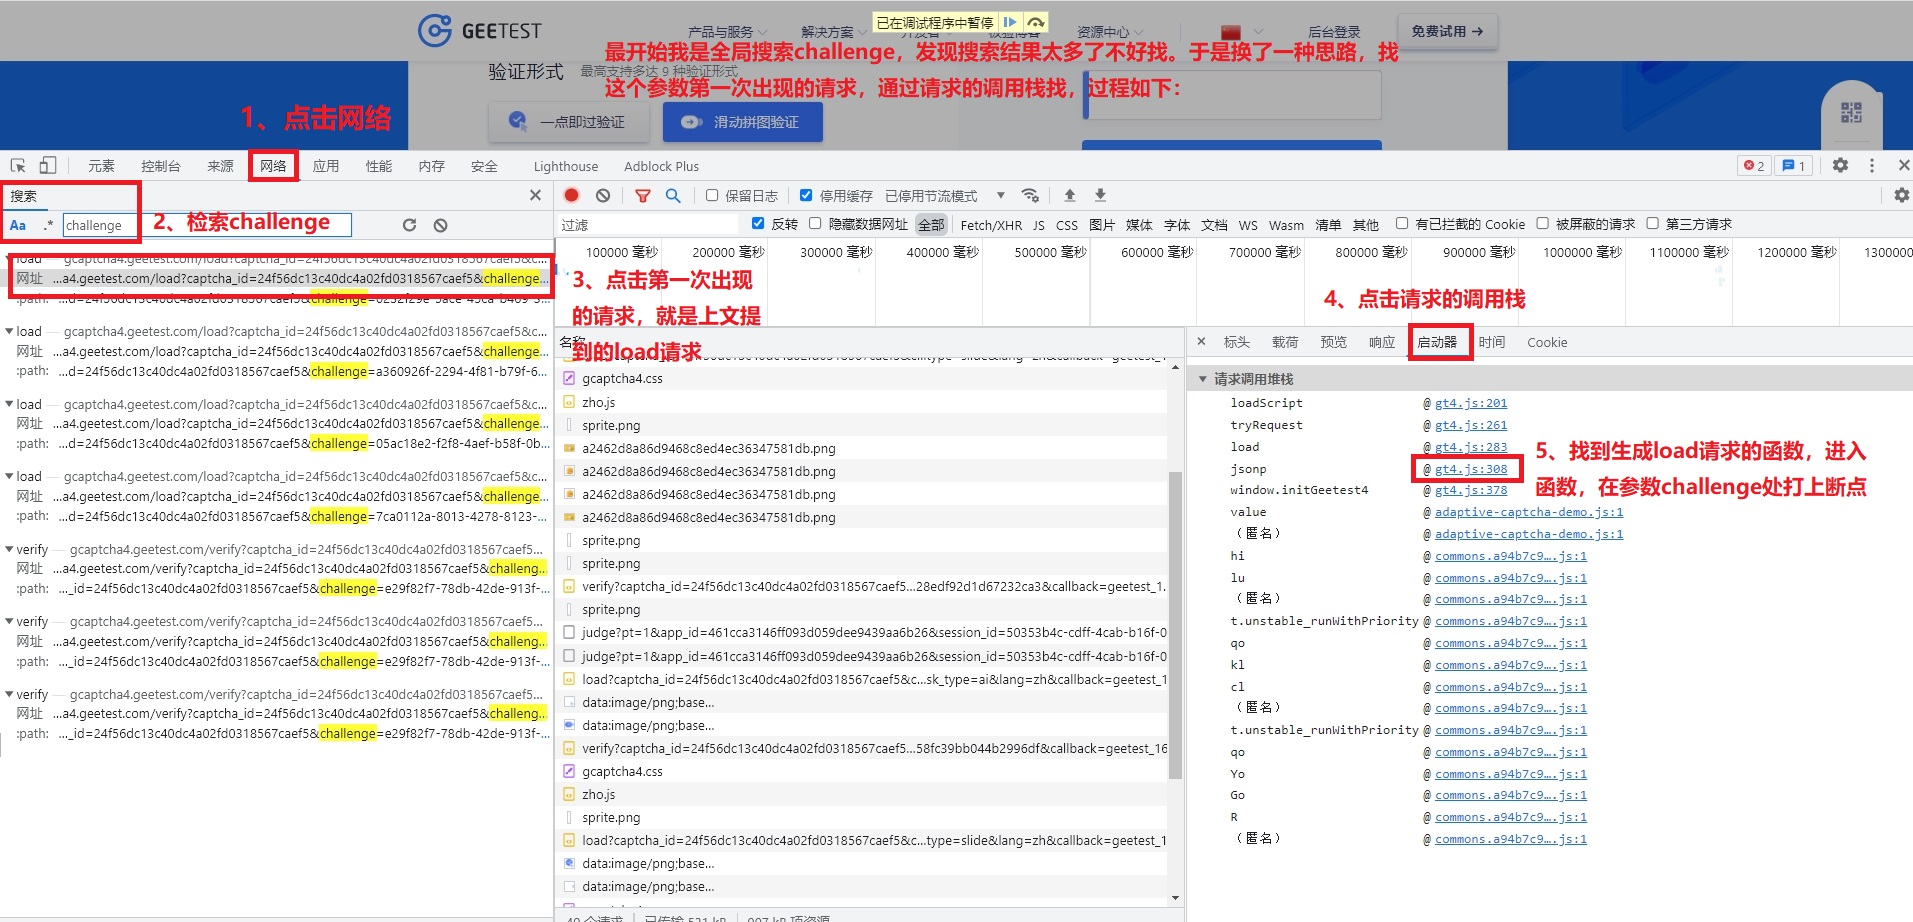Refresh the search results
Image resolution: width=1913 pixels, height=922 pixels.
pos(409,225)
